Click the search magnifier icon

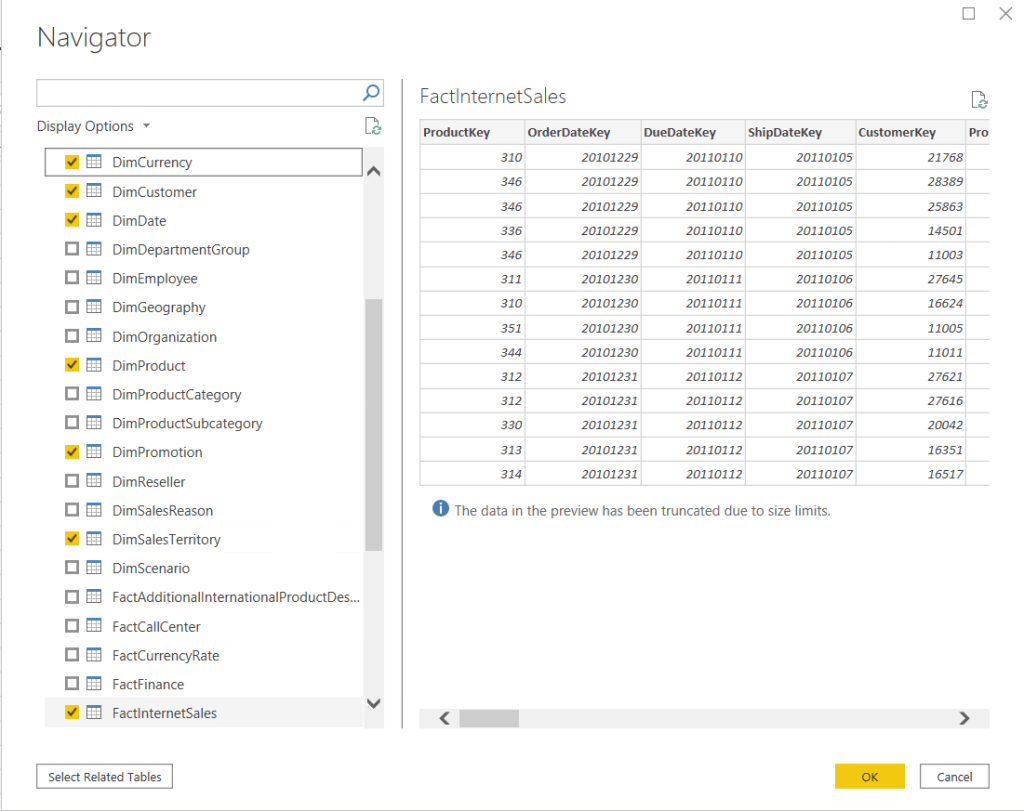(x=371, y=93)
